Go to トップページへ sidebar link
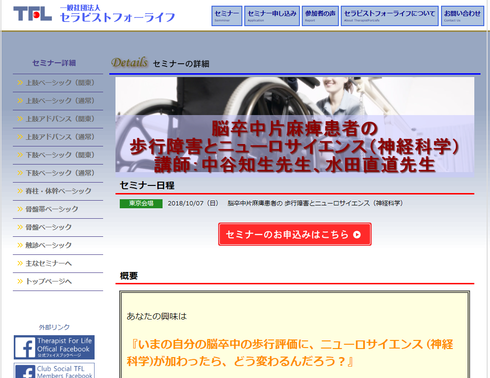This screenshot has width=490, height=378. coord(58,281)
